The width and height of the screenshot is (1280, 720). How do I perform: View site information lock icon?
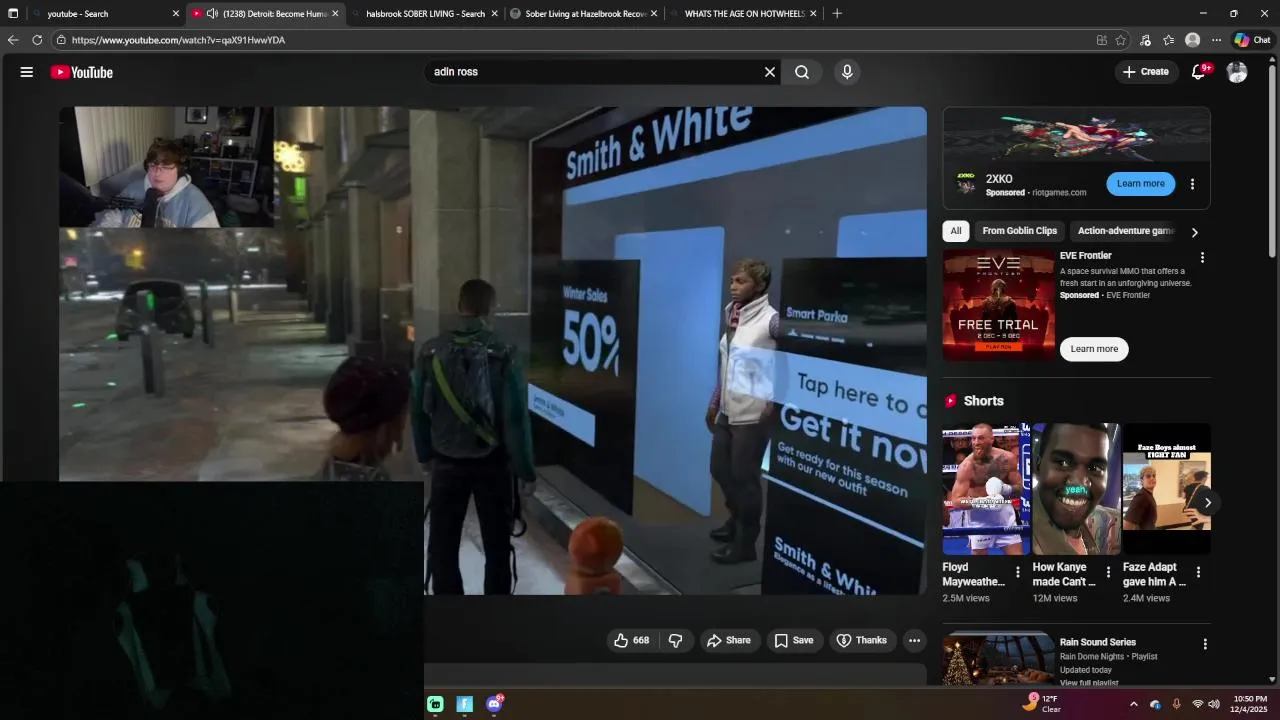click(61, 40)
